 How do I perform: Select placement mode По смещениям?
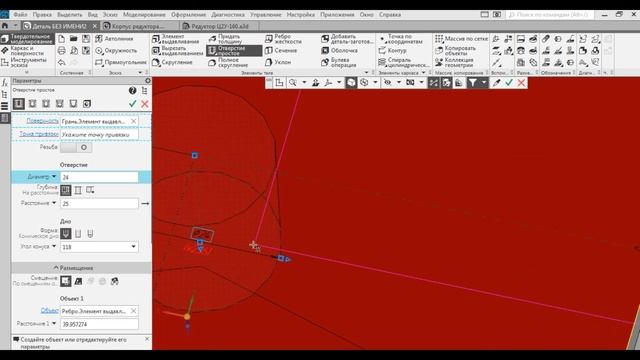[65, 281]
